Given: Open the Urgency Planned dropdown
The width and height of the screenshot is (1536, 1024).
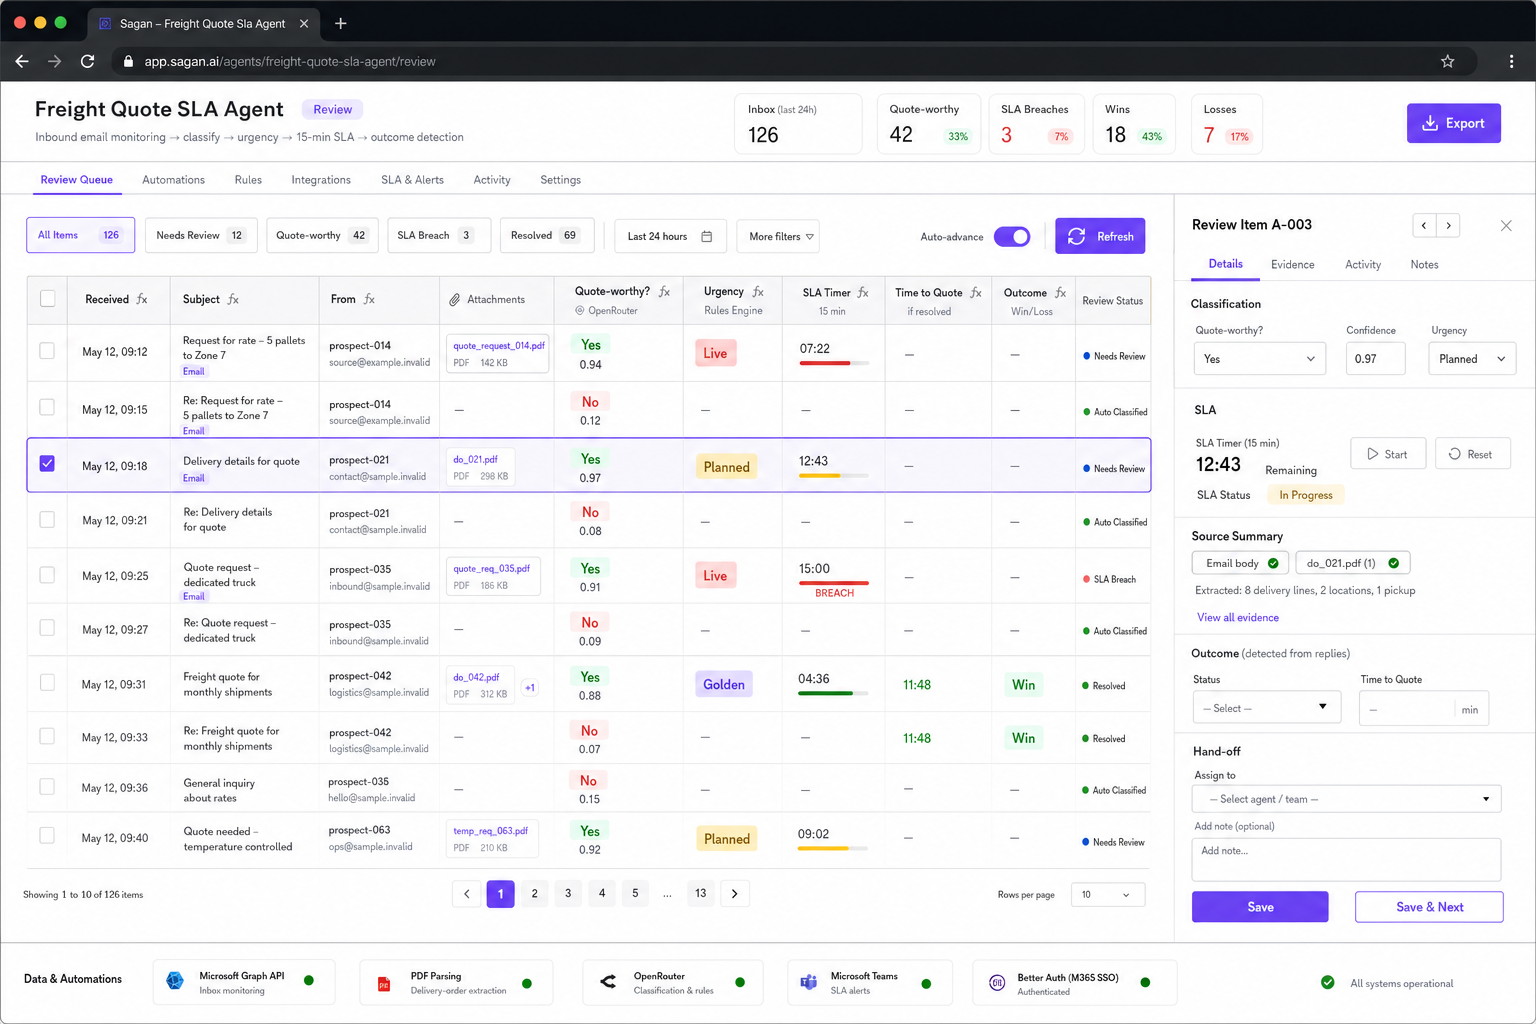Looking at the screenshot, I should (x=1472, y=359).
